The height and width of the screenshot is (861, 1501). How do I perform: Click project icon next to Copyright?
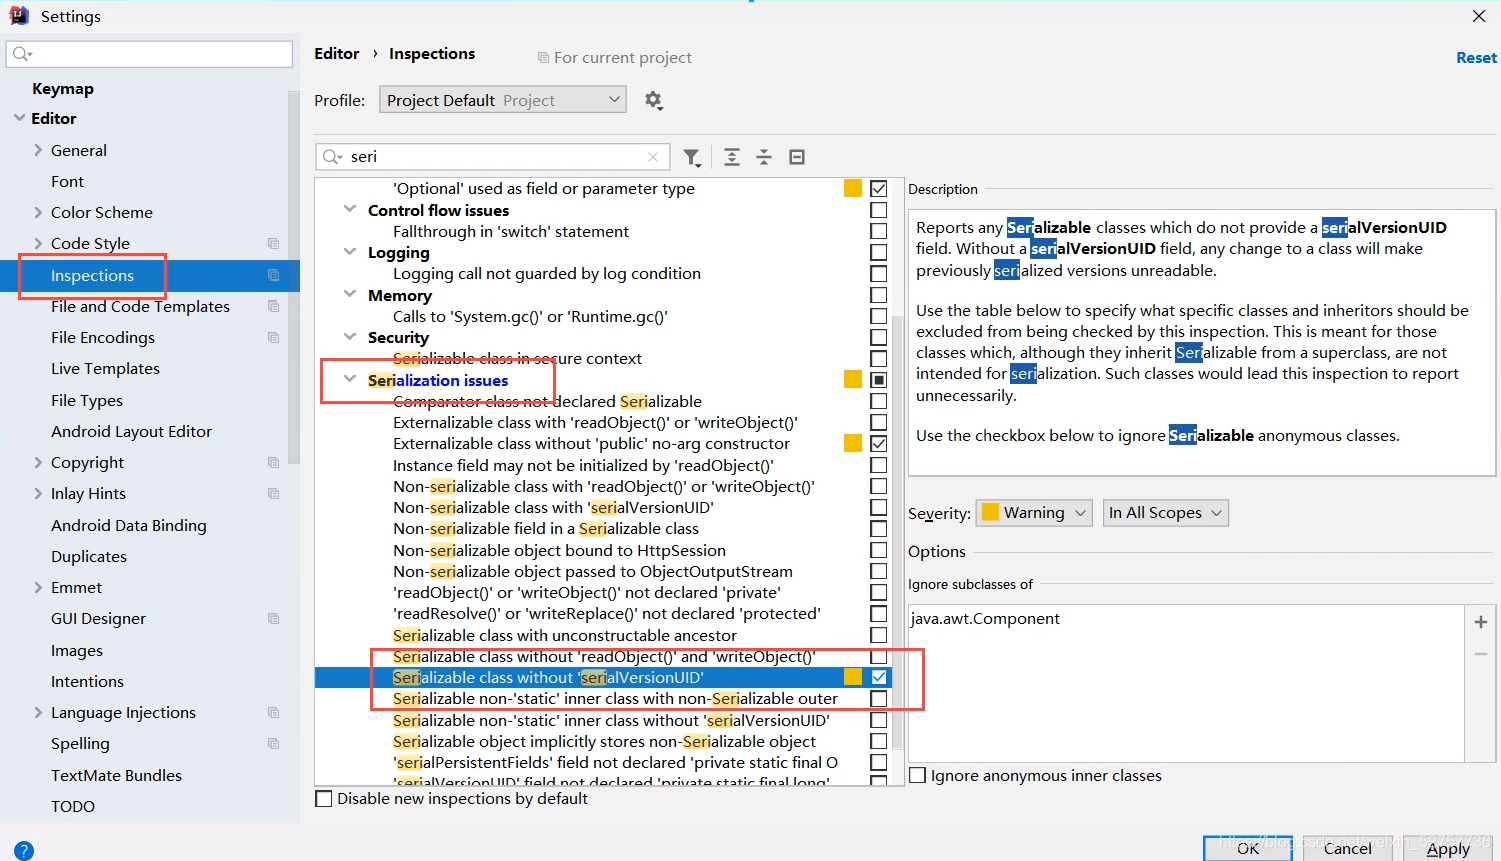[273, 462]
